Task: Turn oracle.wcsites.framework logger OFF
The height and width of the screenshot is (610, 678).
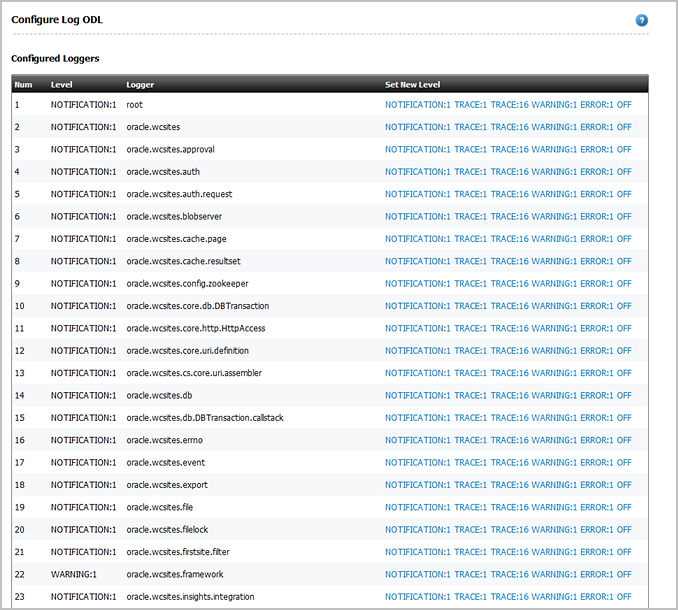Action: click(x=624, y=575)
